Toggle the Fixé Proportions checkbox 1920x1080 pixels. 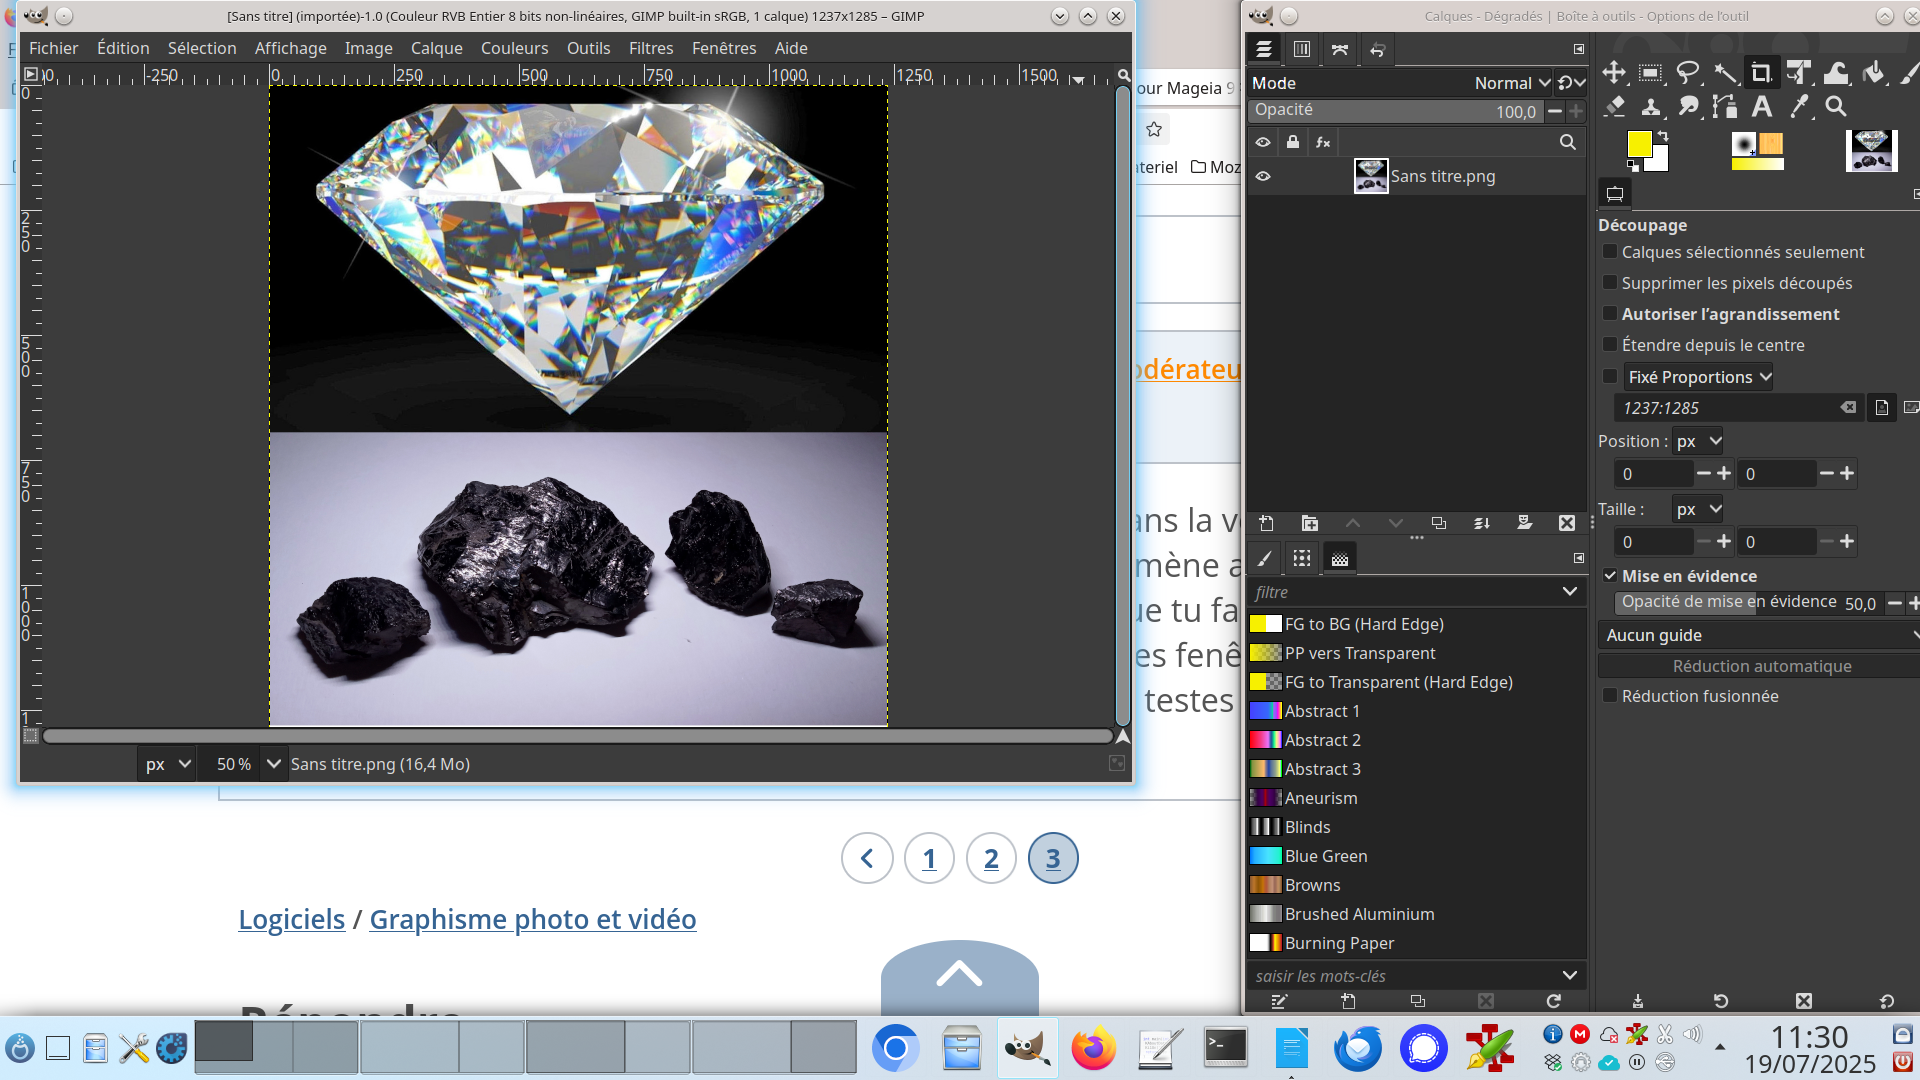1610,377
